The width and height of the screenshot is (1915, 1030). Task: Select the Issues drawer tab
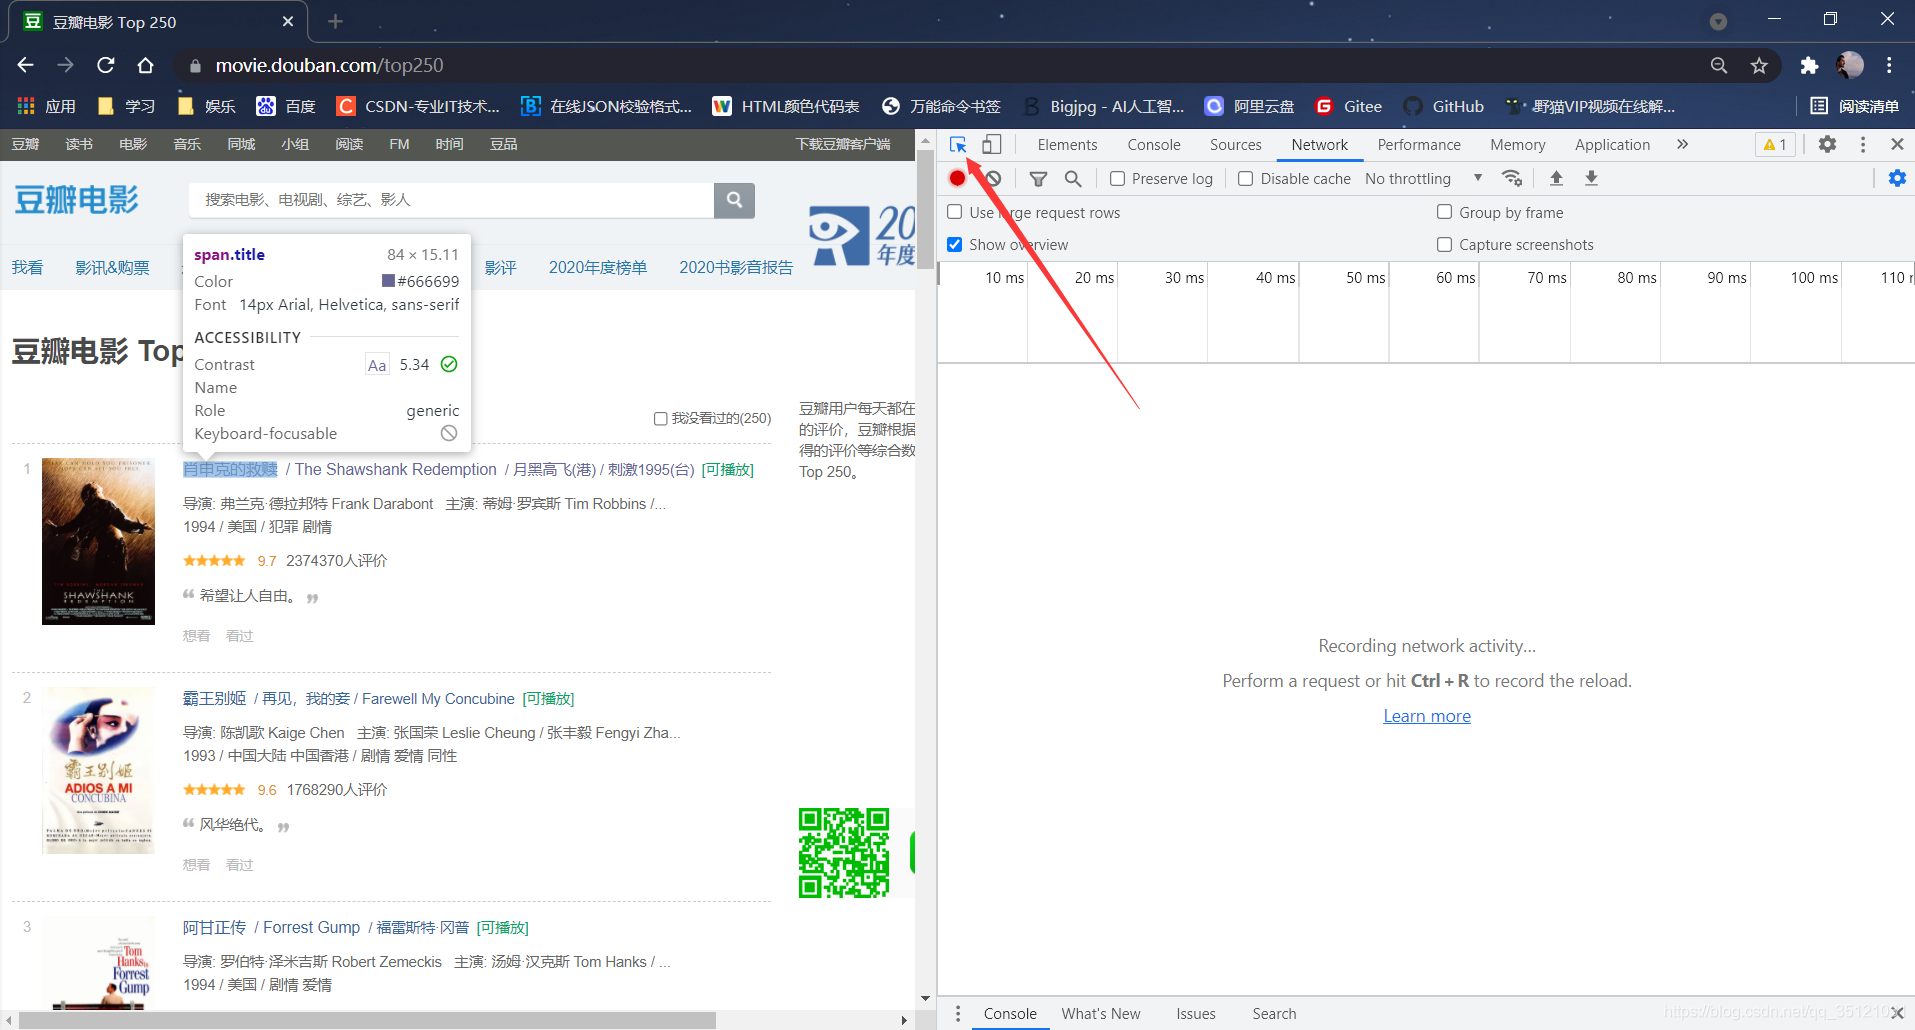click(1196, 1014)
